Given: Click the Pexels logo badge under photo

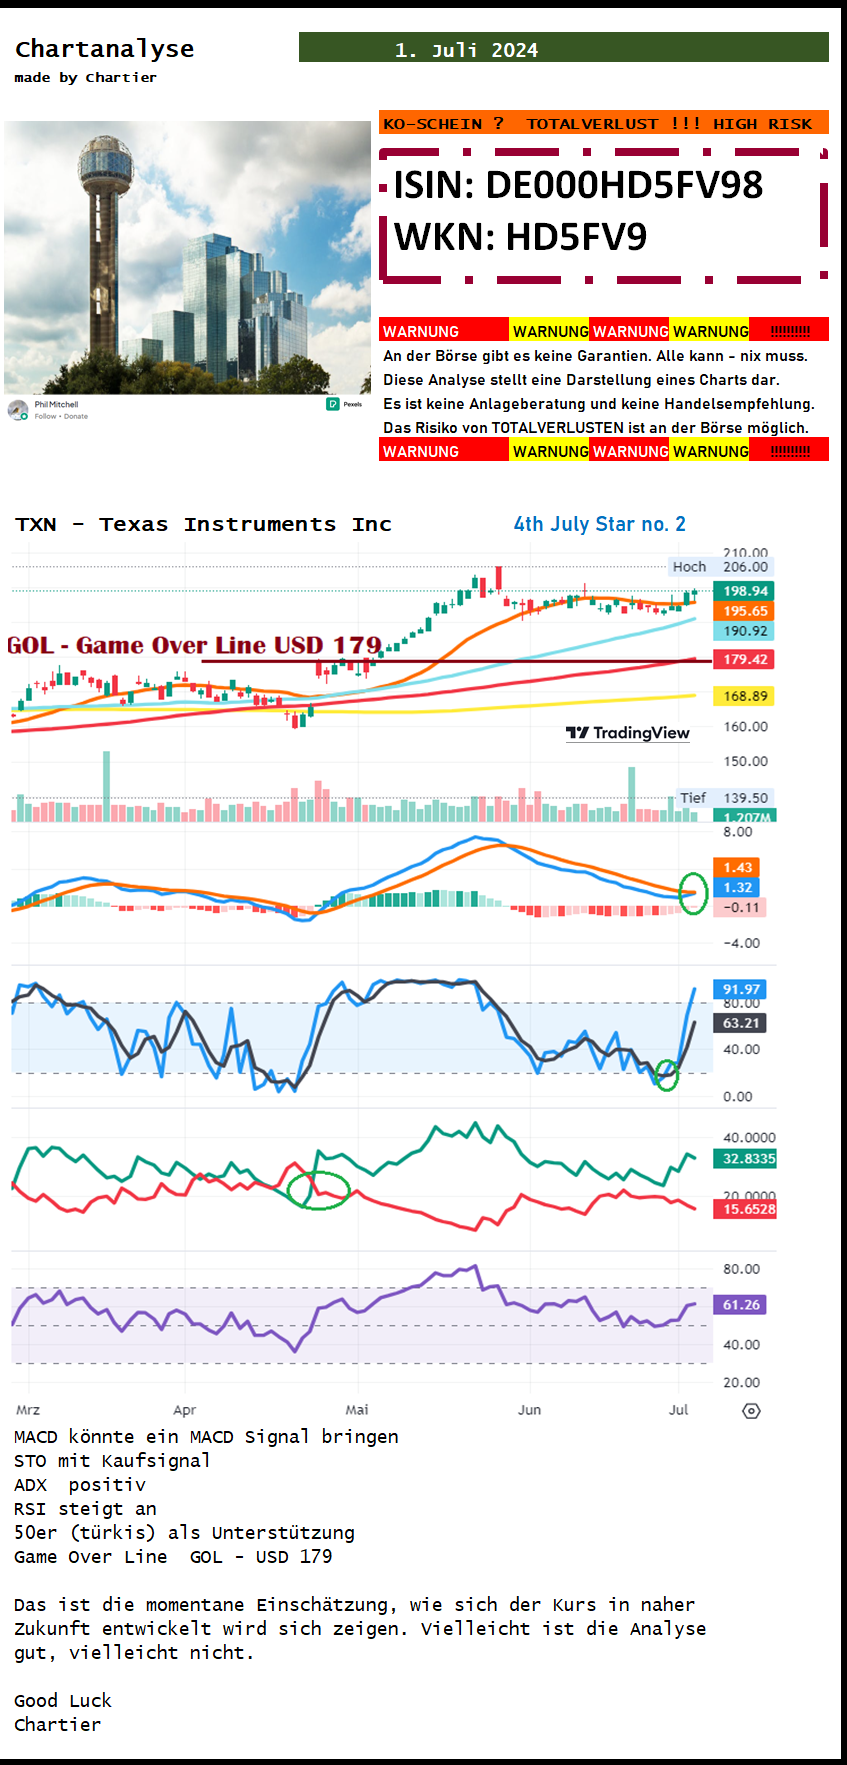Looking at the screenshot, I should (345, 404).
